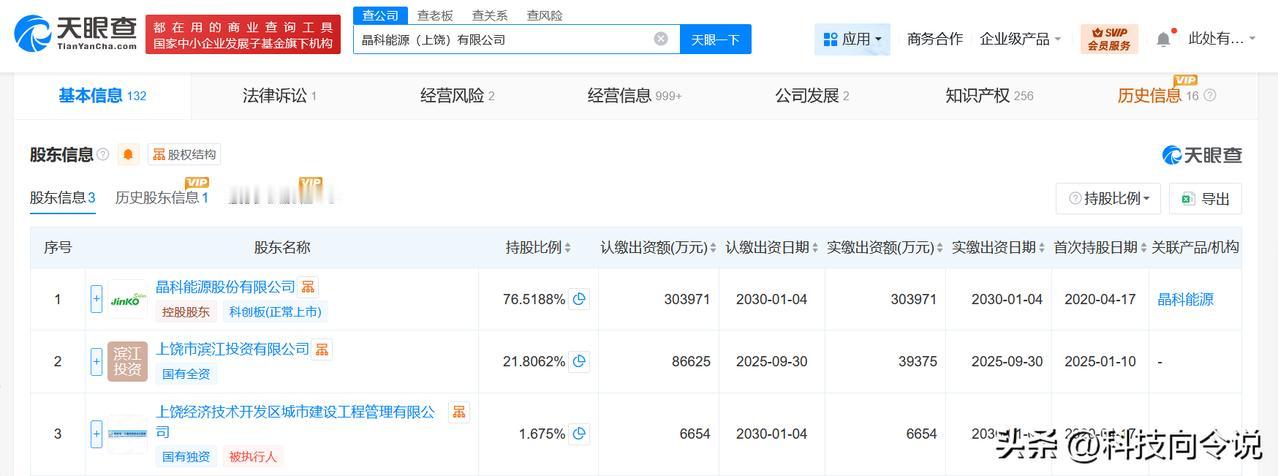Sort by 持股比例 column header
Image resolution: width=1278 pixels, height=476 pixels.
click(x=539, y=248)
